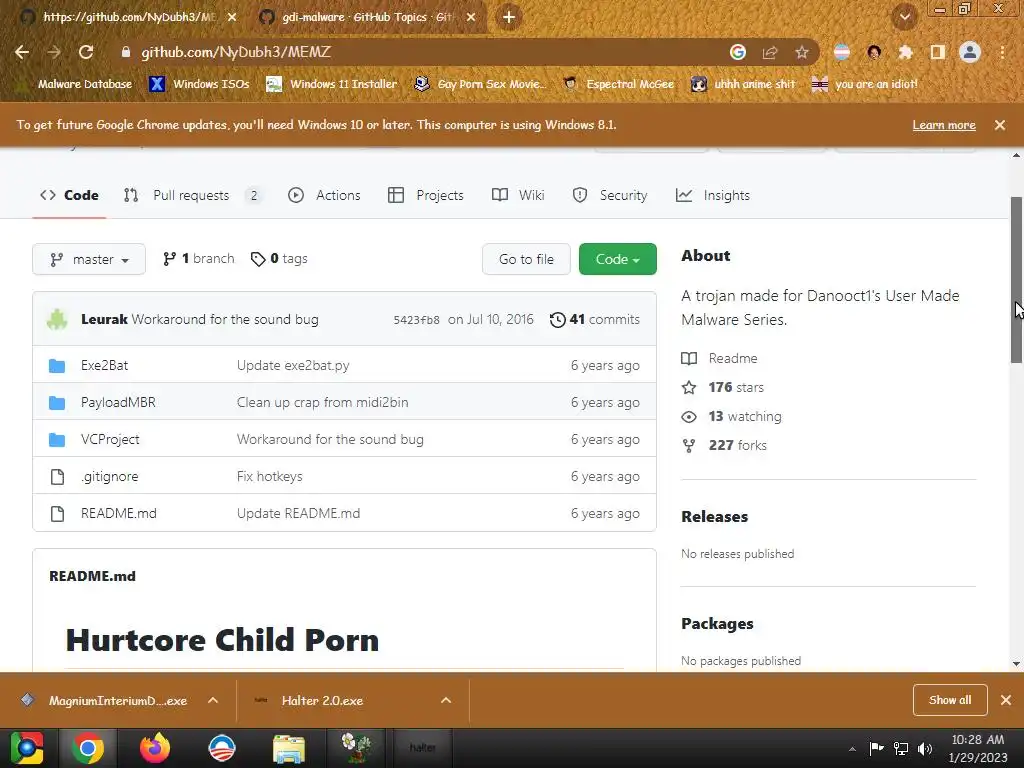1024x768 pixels.
Task: Select the NyDubh3/MEMZ browser tab
Action: coord(127,17)
